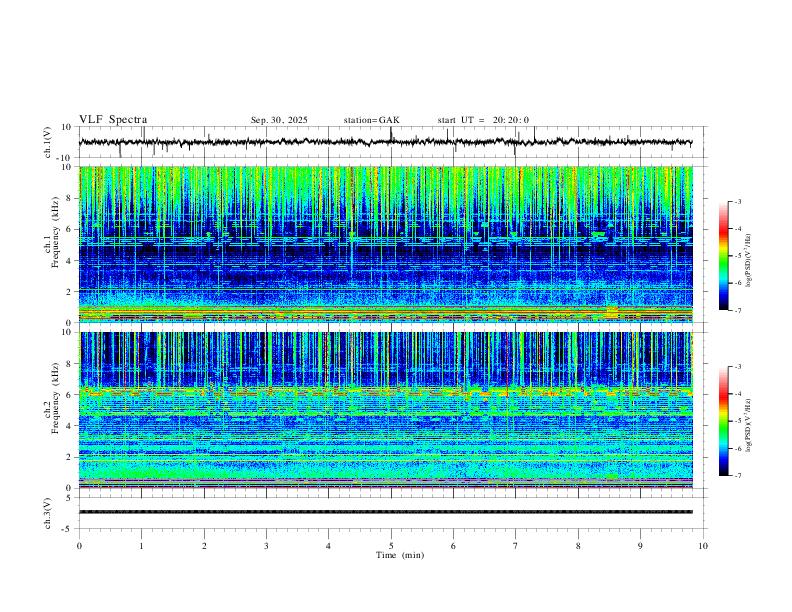This screenshot has width=792, height=612.
Task: Select the "start UT = 20:20:0" text
Action: (483, 120)
